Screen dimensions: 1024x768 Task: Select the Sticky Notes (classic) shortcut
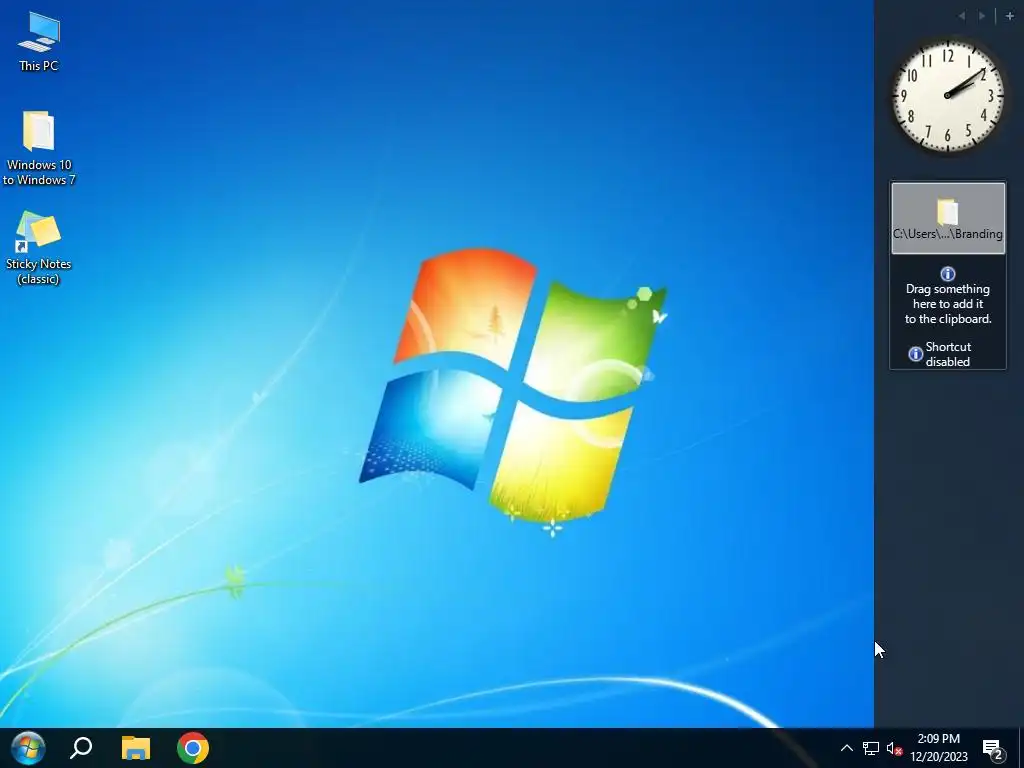coord(39,248)
